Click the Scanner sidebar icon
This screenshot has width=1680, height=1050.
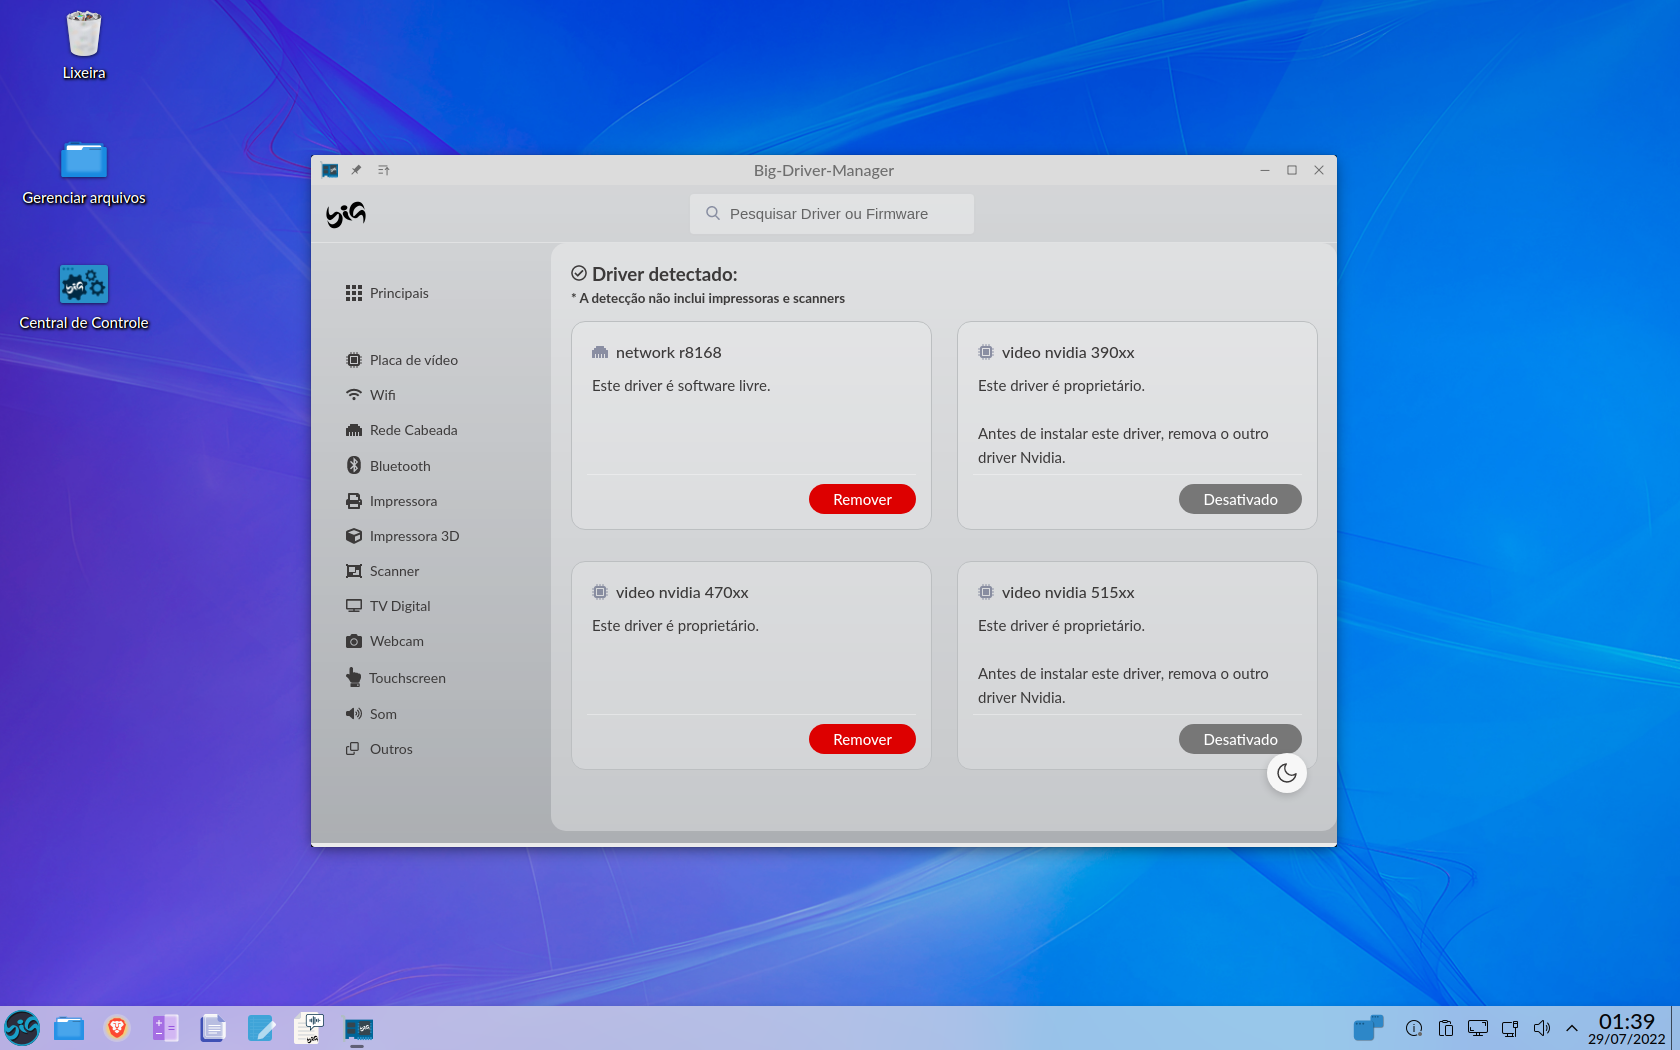354,571
